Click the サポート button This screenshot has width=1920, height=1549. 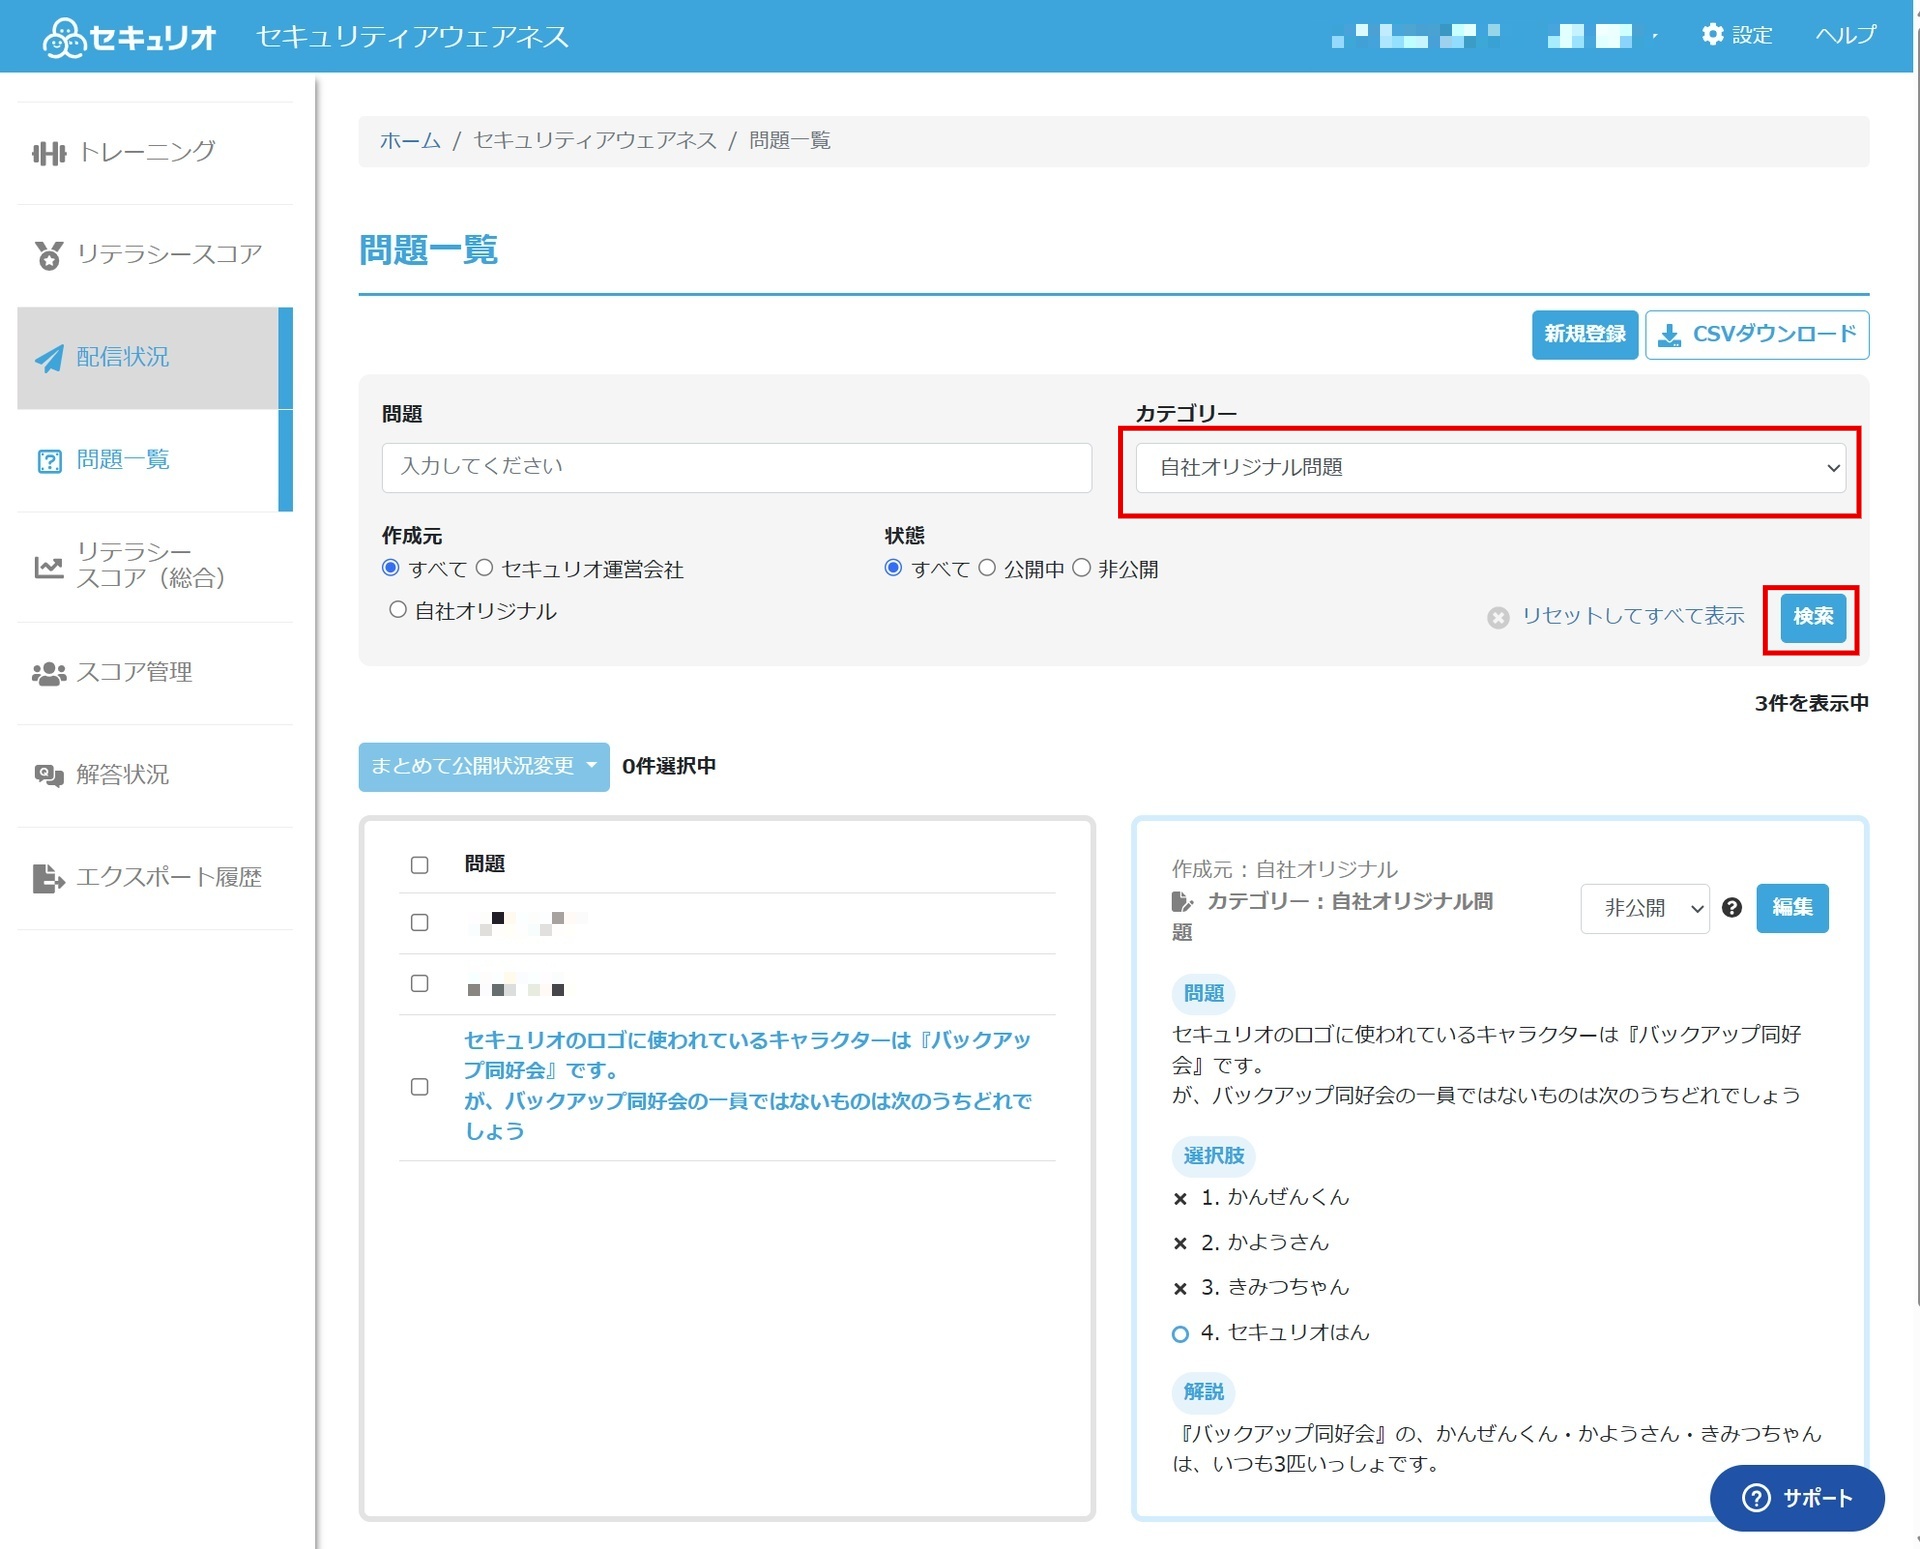[x=1797, y=1498]
